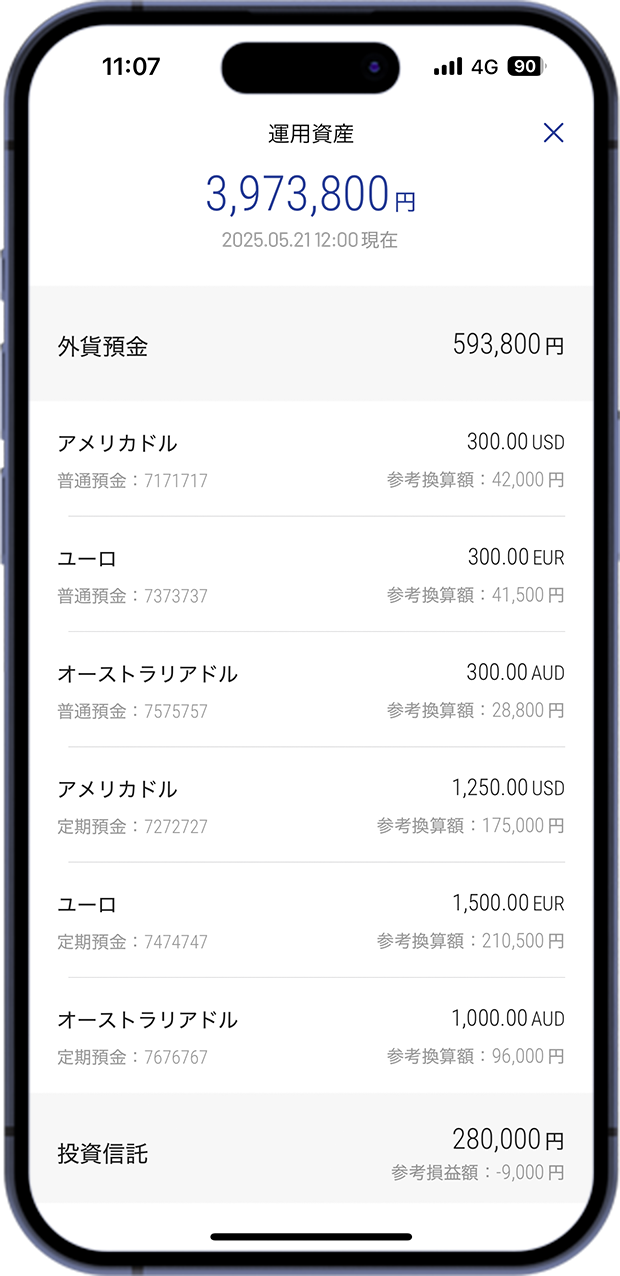Tap the 2025.05.21 12:00現在 timestamp
This screenshot has width=620, height=1276.
310,240
